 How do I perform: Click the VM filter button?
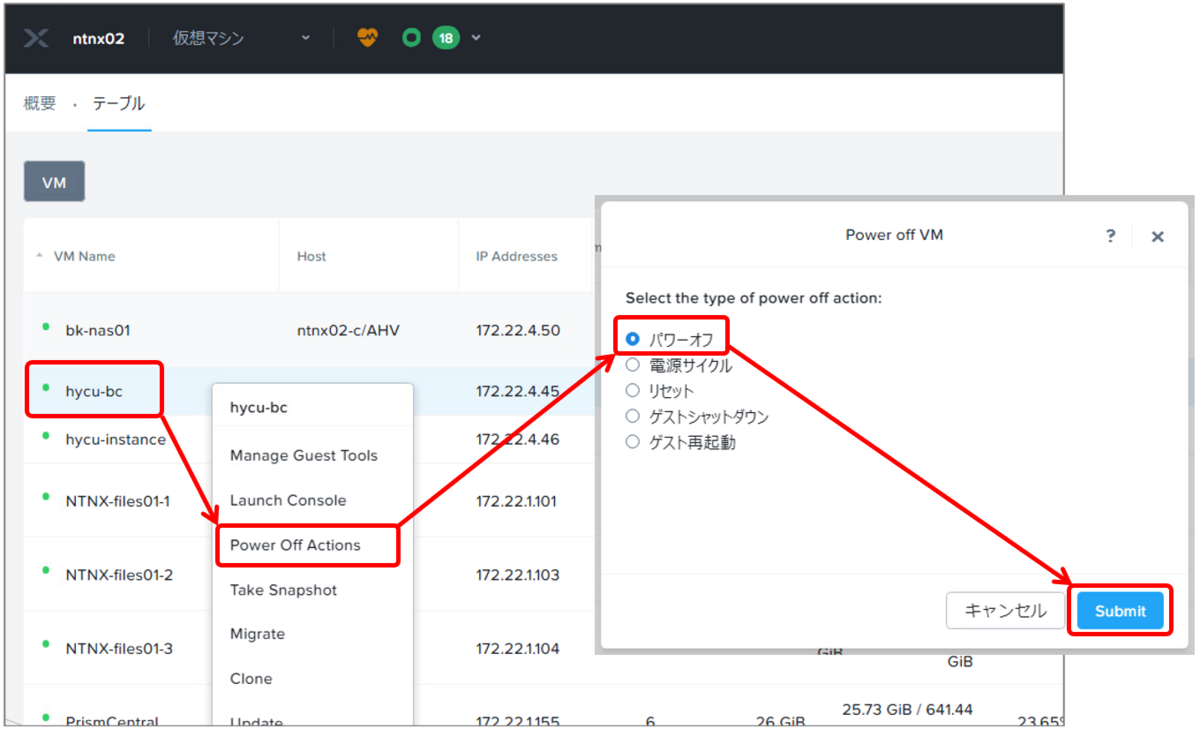click(x=54, y=182)
